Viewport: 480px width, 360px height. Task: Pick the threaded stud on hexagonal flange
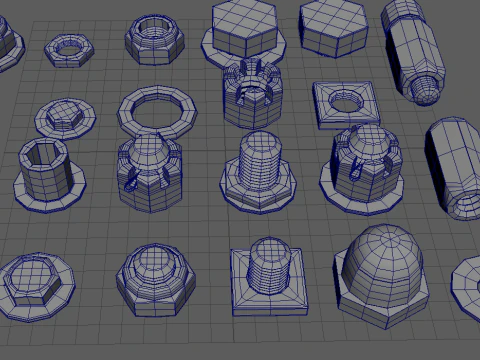tap(258, 172)
